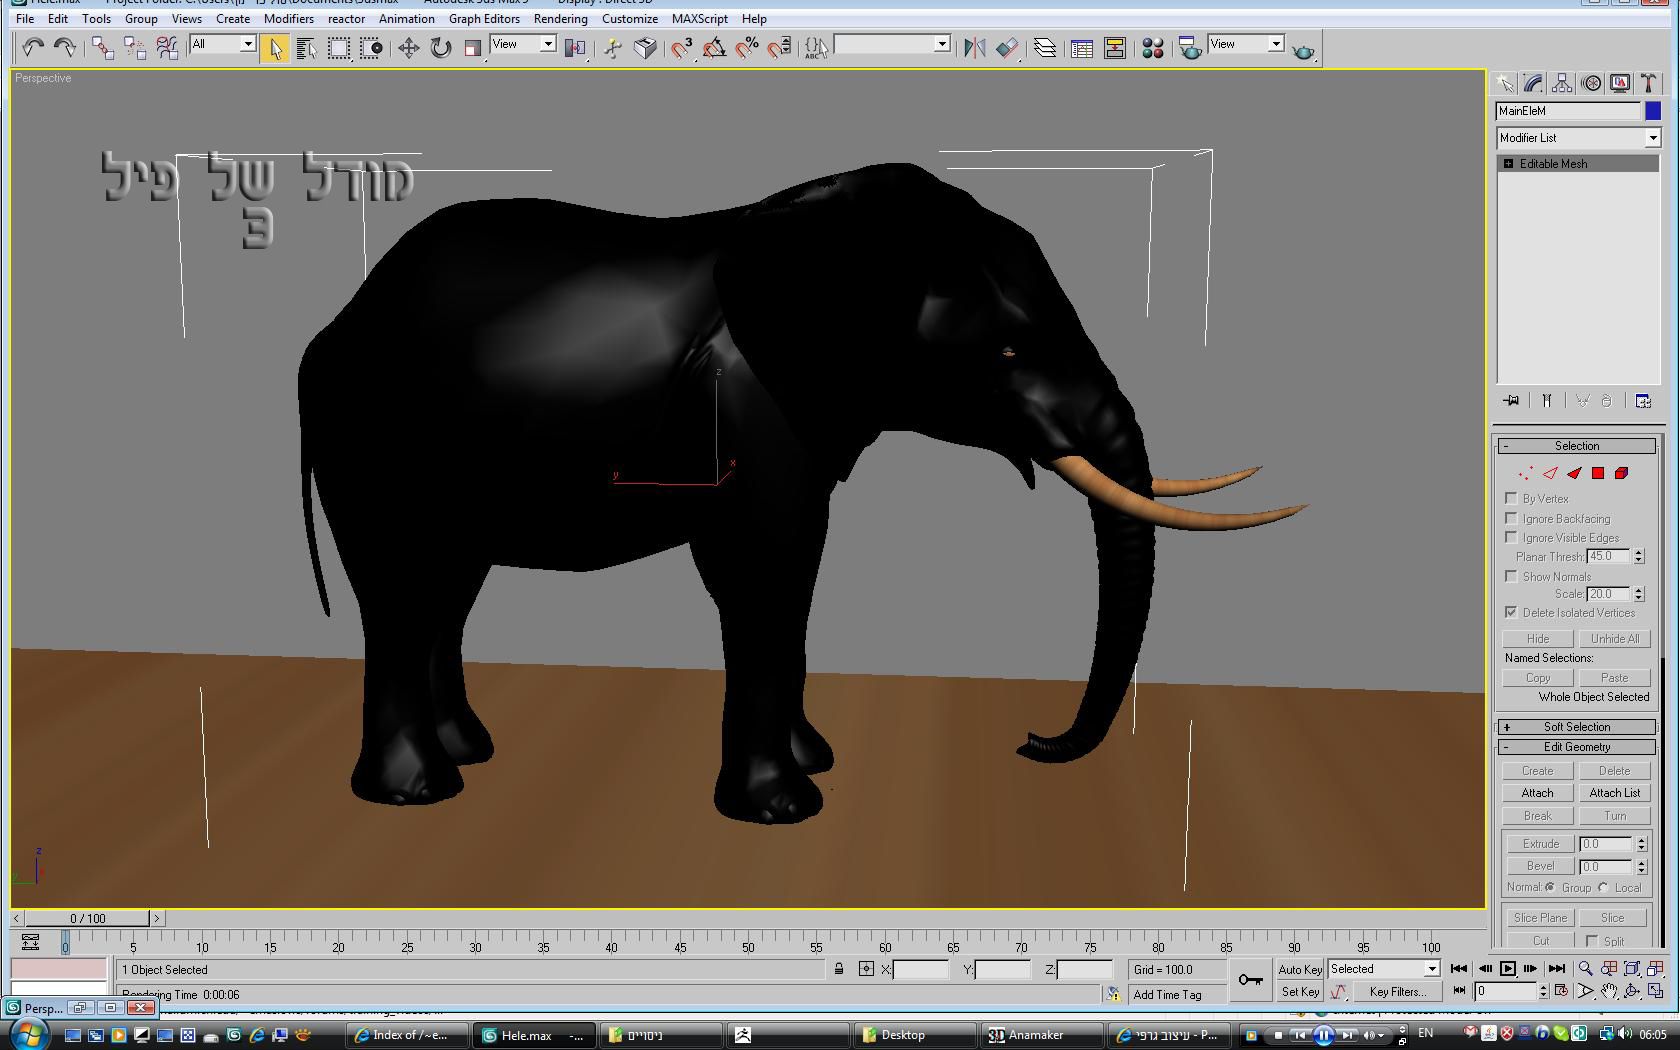Viewport: 1680px width, 1050px height.
Task: Toggle the Selection Lock padlock
Action: tap(839, 968)
